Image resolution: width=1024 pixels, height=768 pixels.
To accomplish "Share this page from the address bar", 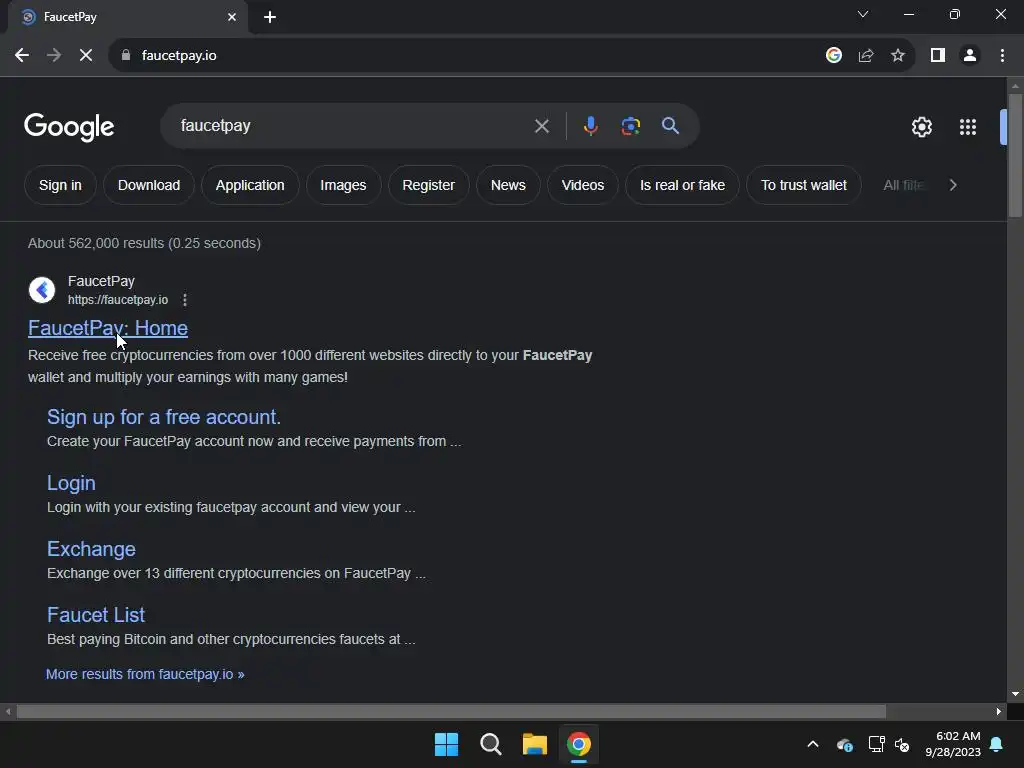I will 866,56.
